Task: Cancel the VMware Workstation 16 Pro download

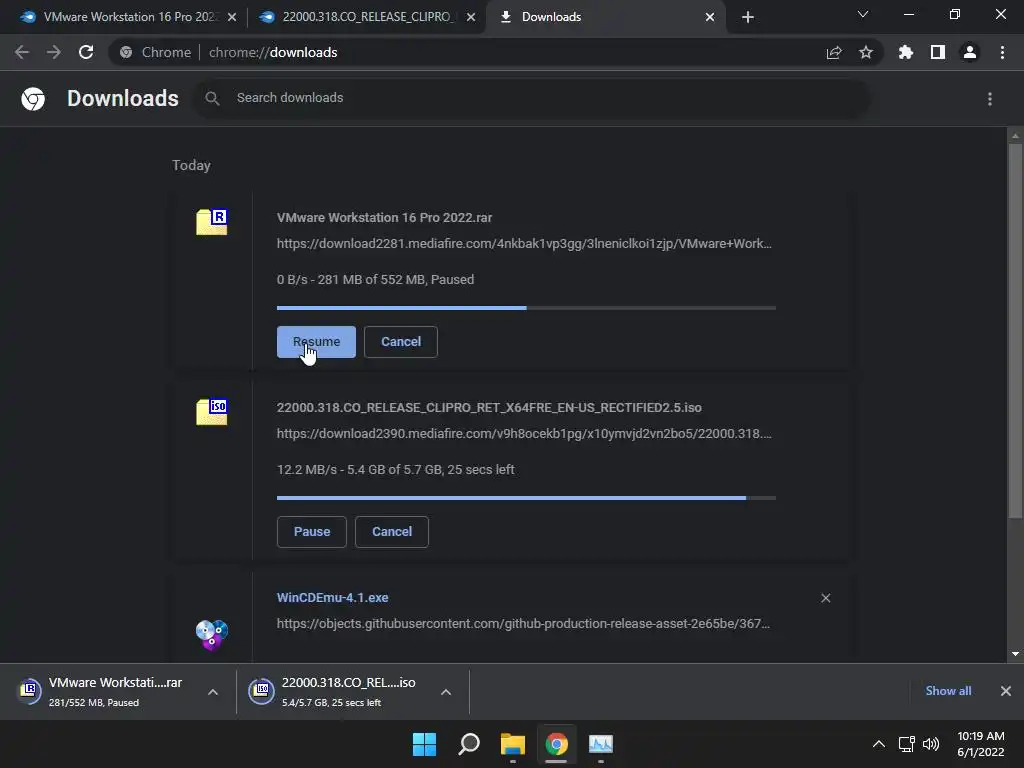Action: (x=400, y=342)
